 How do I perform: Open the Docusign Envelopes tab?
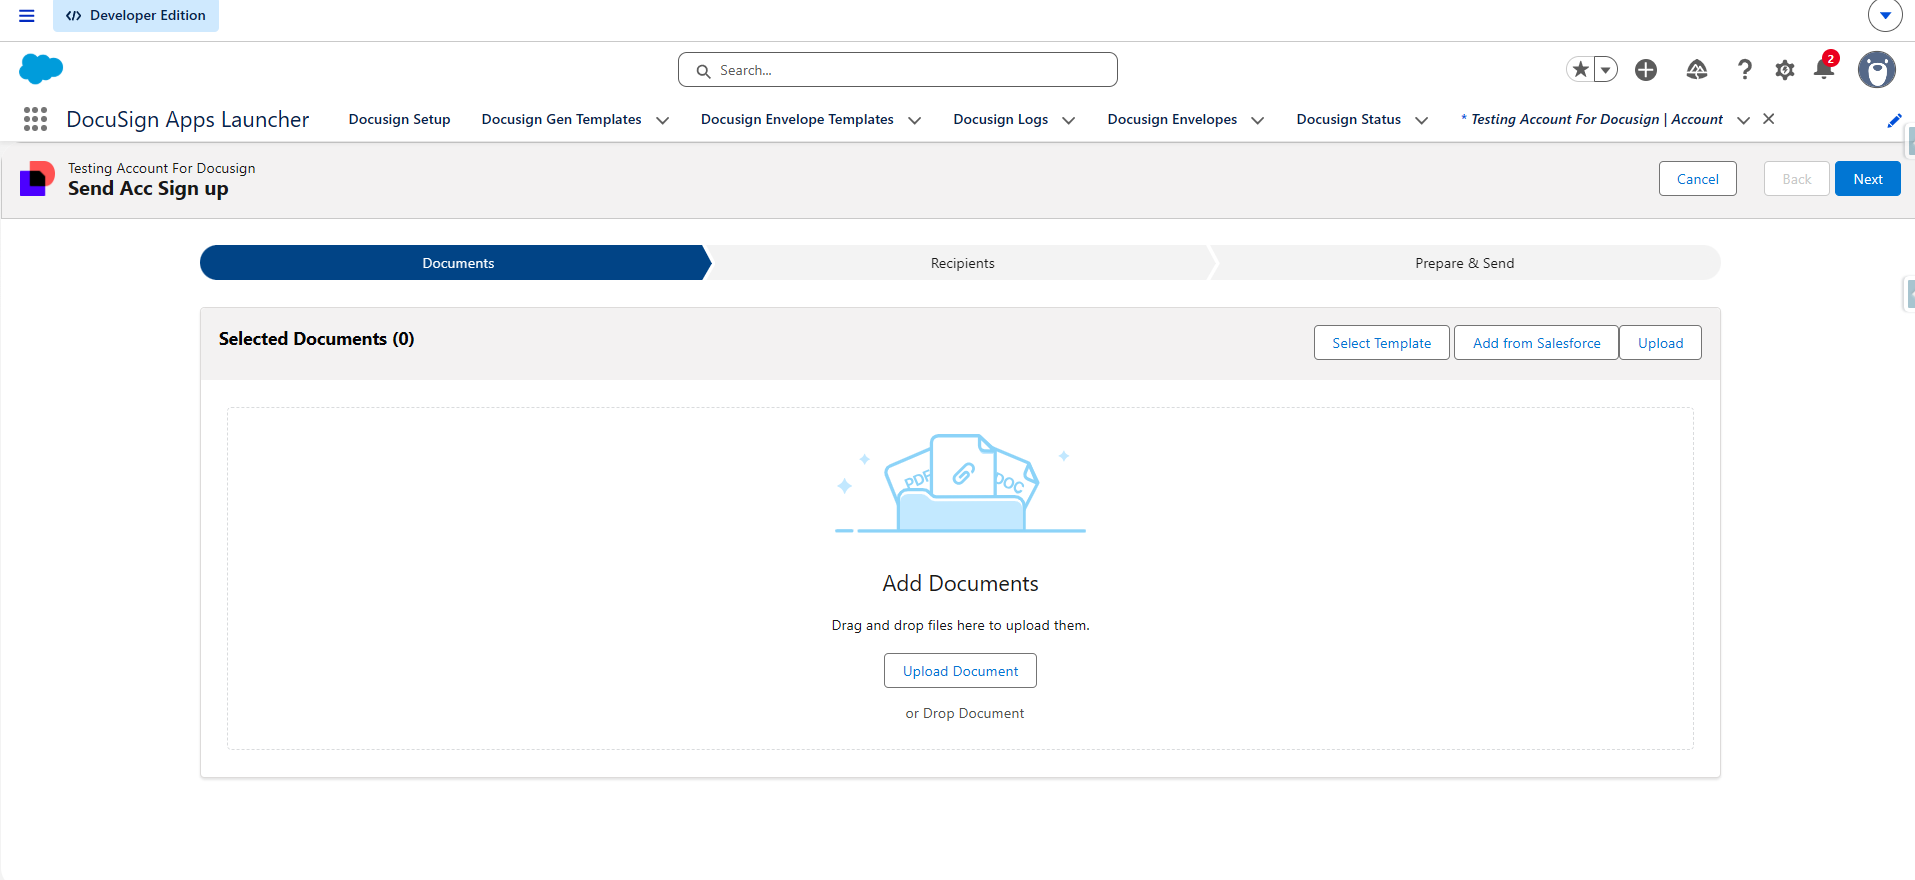pos(1172,119)
